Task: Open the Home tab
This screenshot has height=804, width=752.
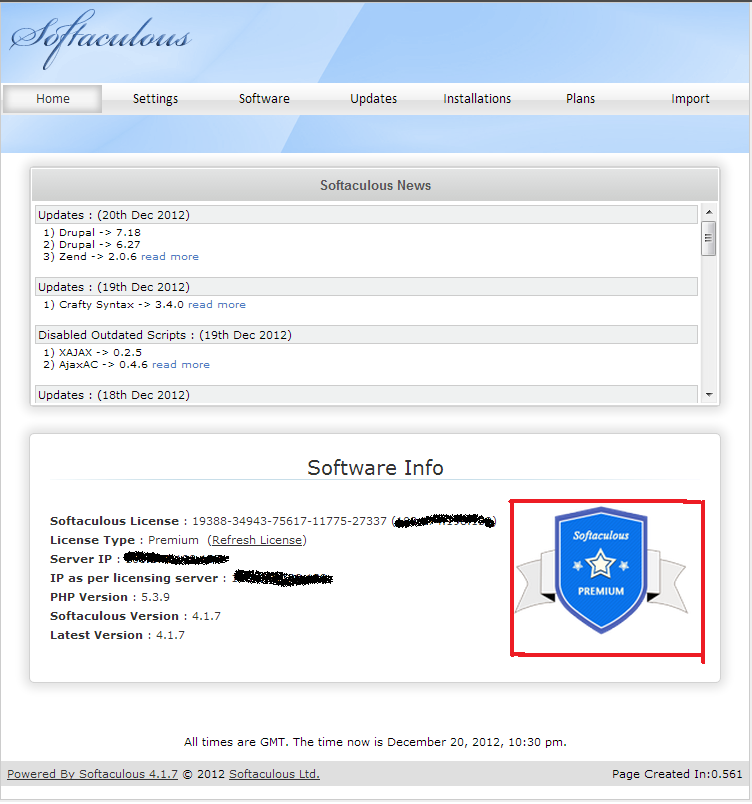Action: click(53, 98)
